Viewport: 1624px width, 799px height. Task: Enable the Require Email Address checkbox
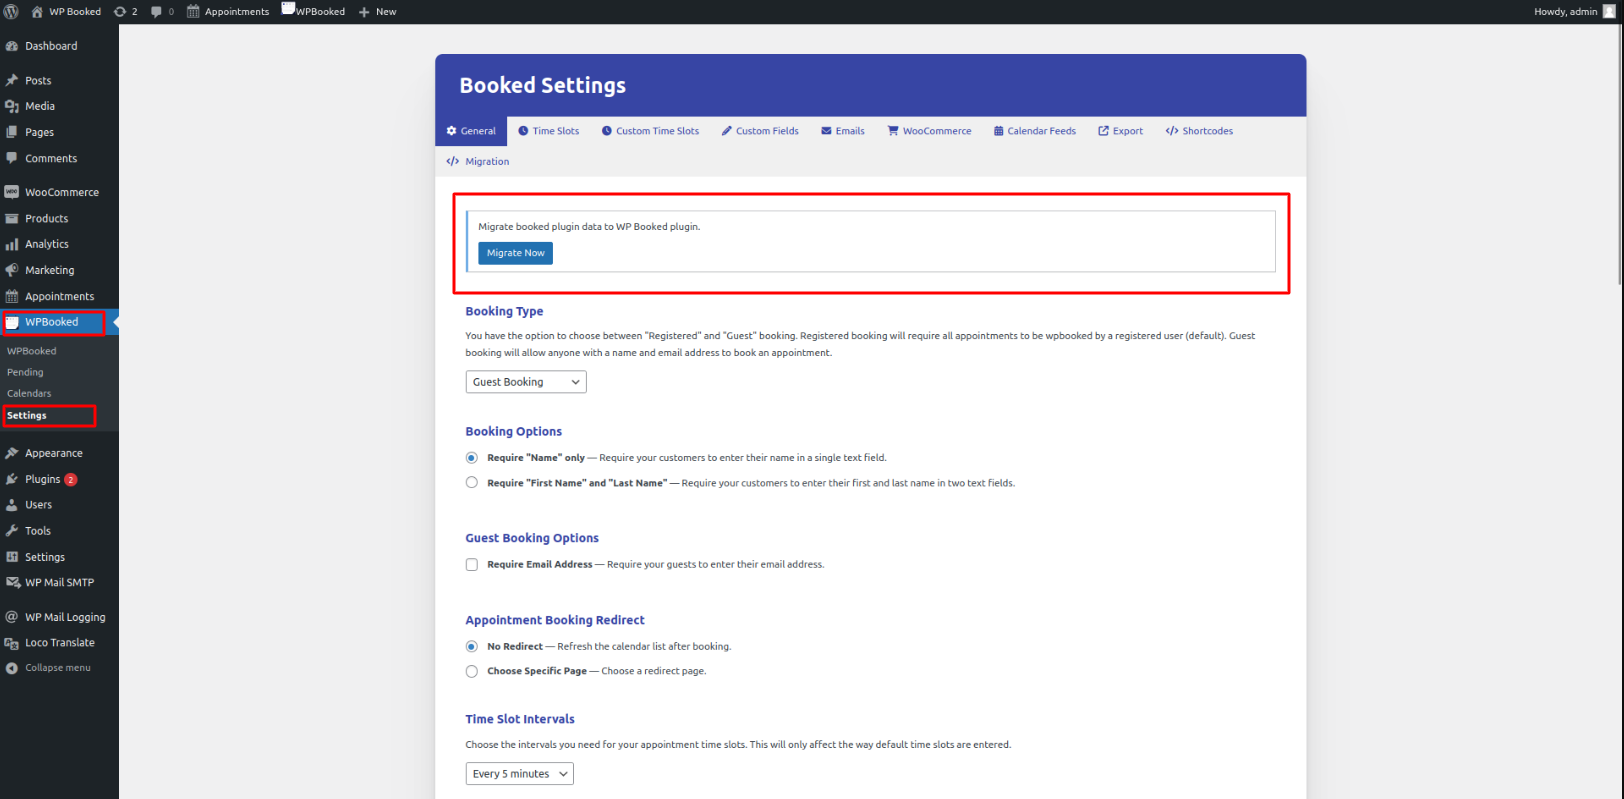472,565
